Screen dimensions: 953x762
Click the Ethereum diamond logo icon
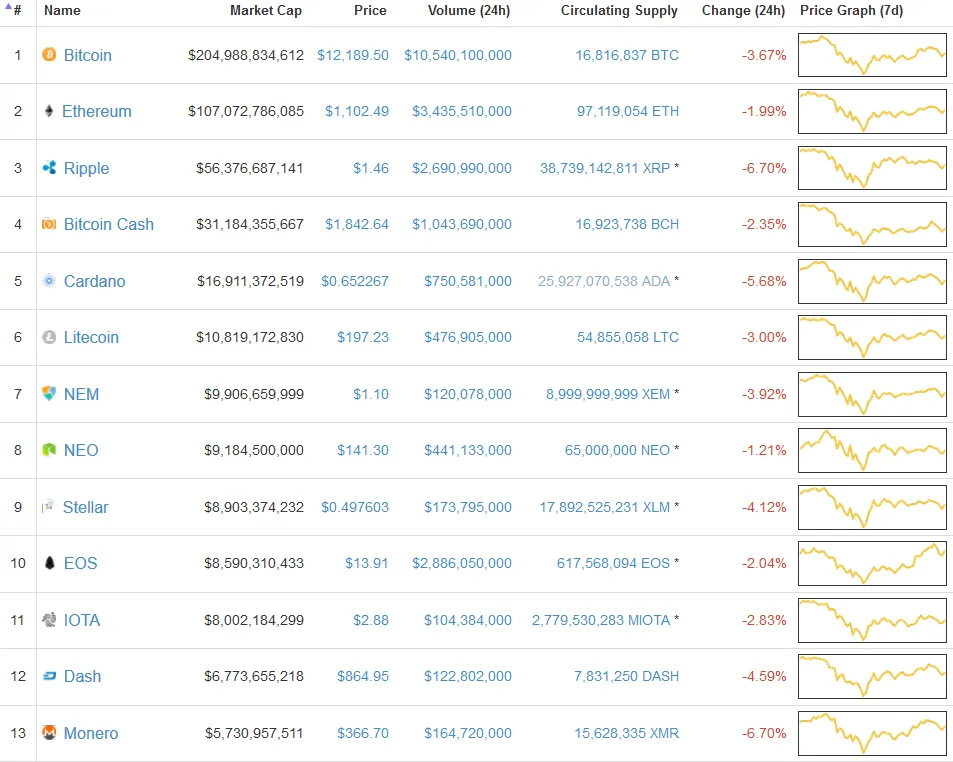pyautogui.click(x=49, y=111)
